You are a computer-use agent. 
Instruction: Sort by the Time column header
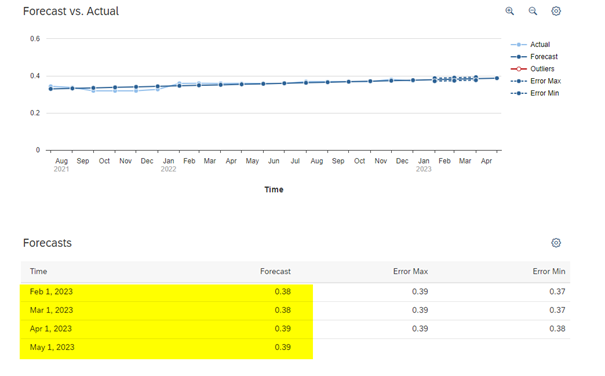pos(39,271)
